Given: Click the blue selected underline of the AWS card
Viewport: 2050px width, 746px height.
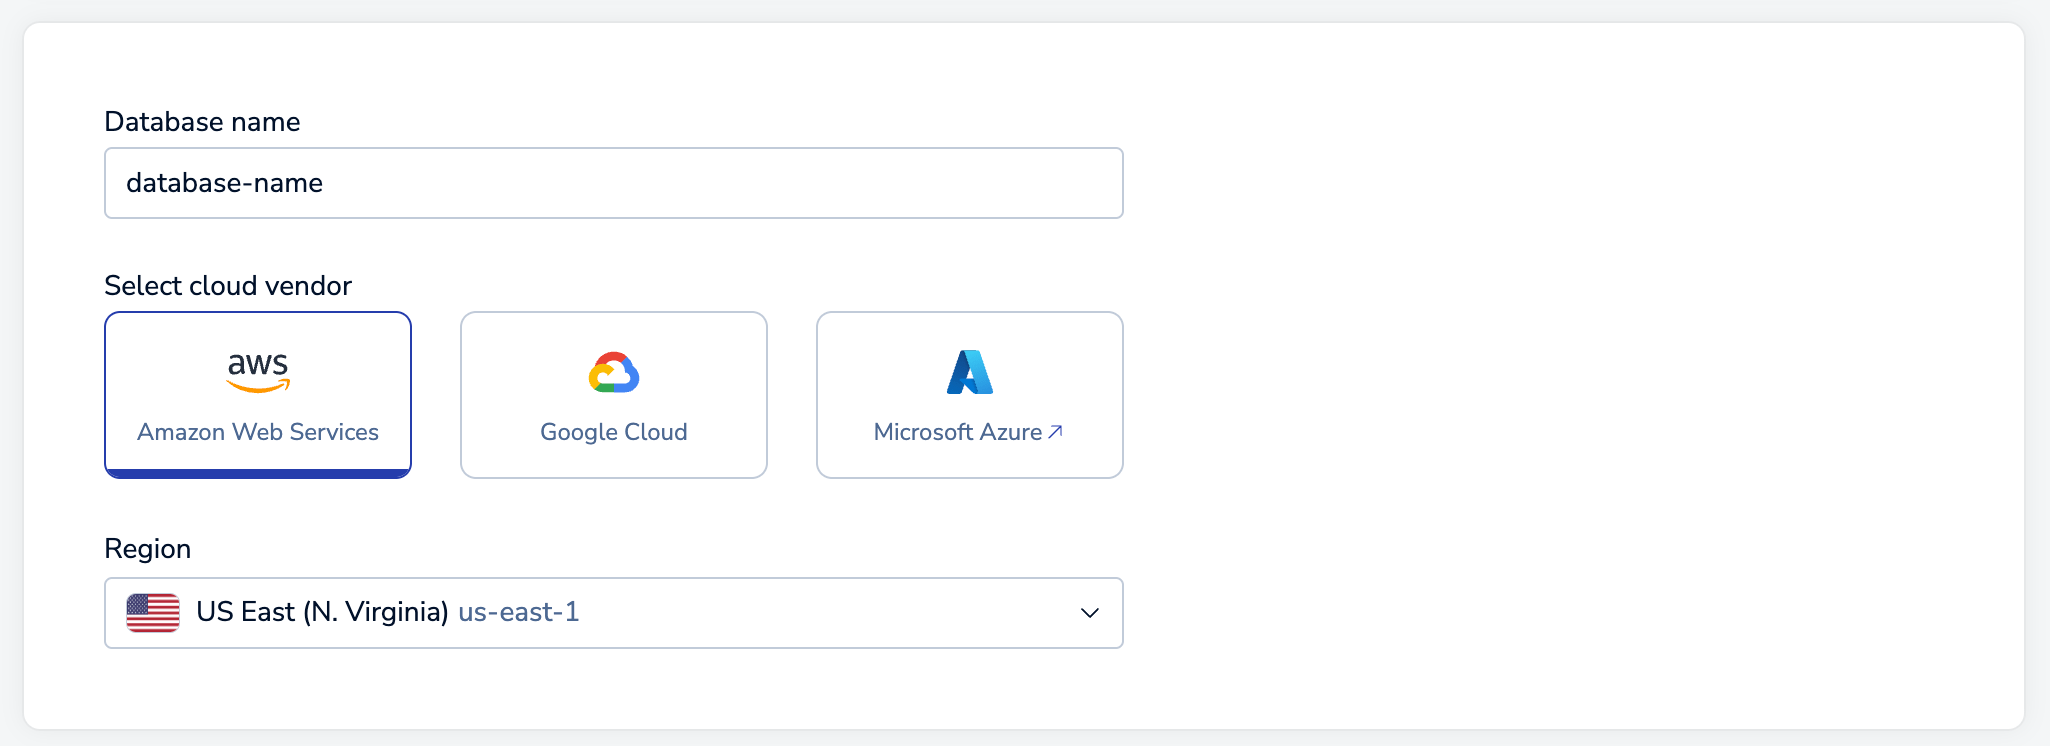Looking at the screenshot, I should [258, 474].
